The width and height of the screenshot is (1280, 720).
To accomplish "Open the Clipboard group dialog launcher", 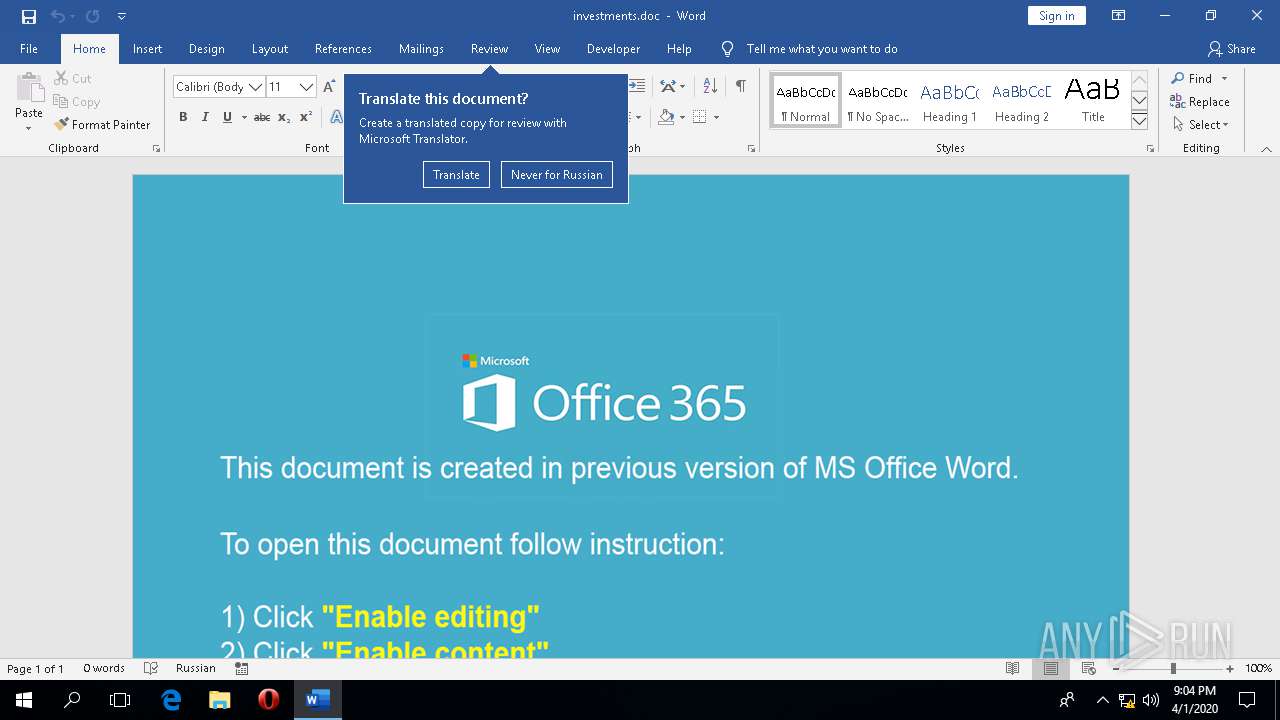I will (x=156, y=148).
